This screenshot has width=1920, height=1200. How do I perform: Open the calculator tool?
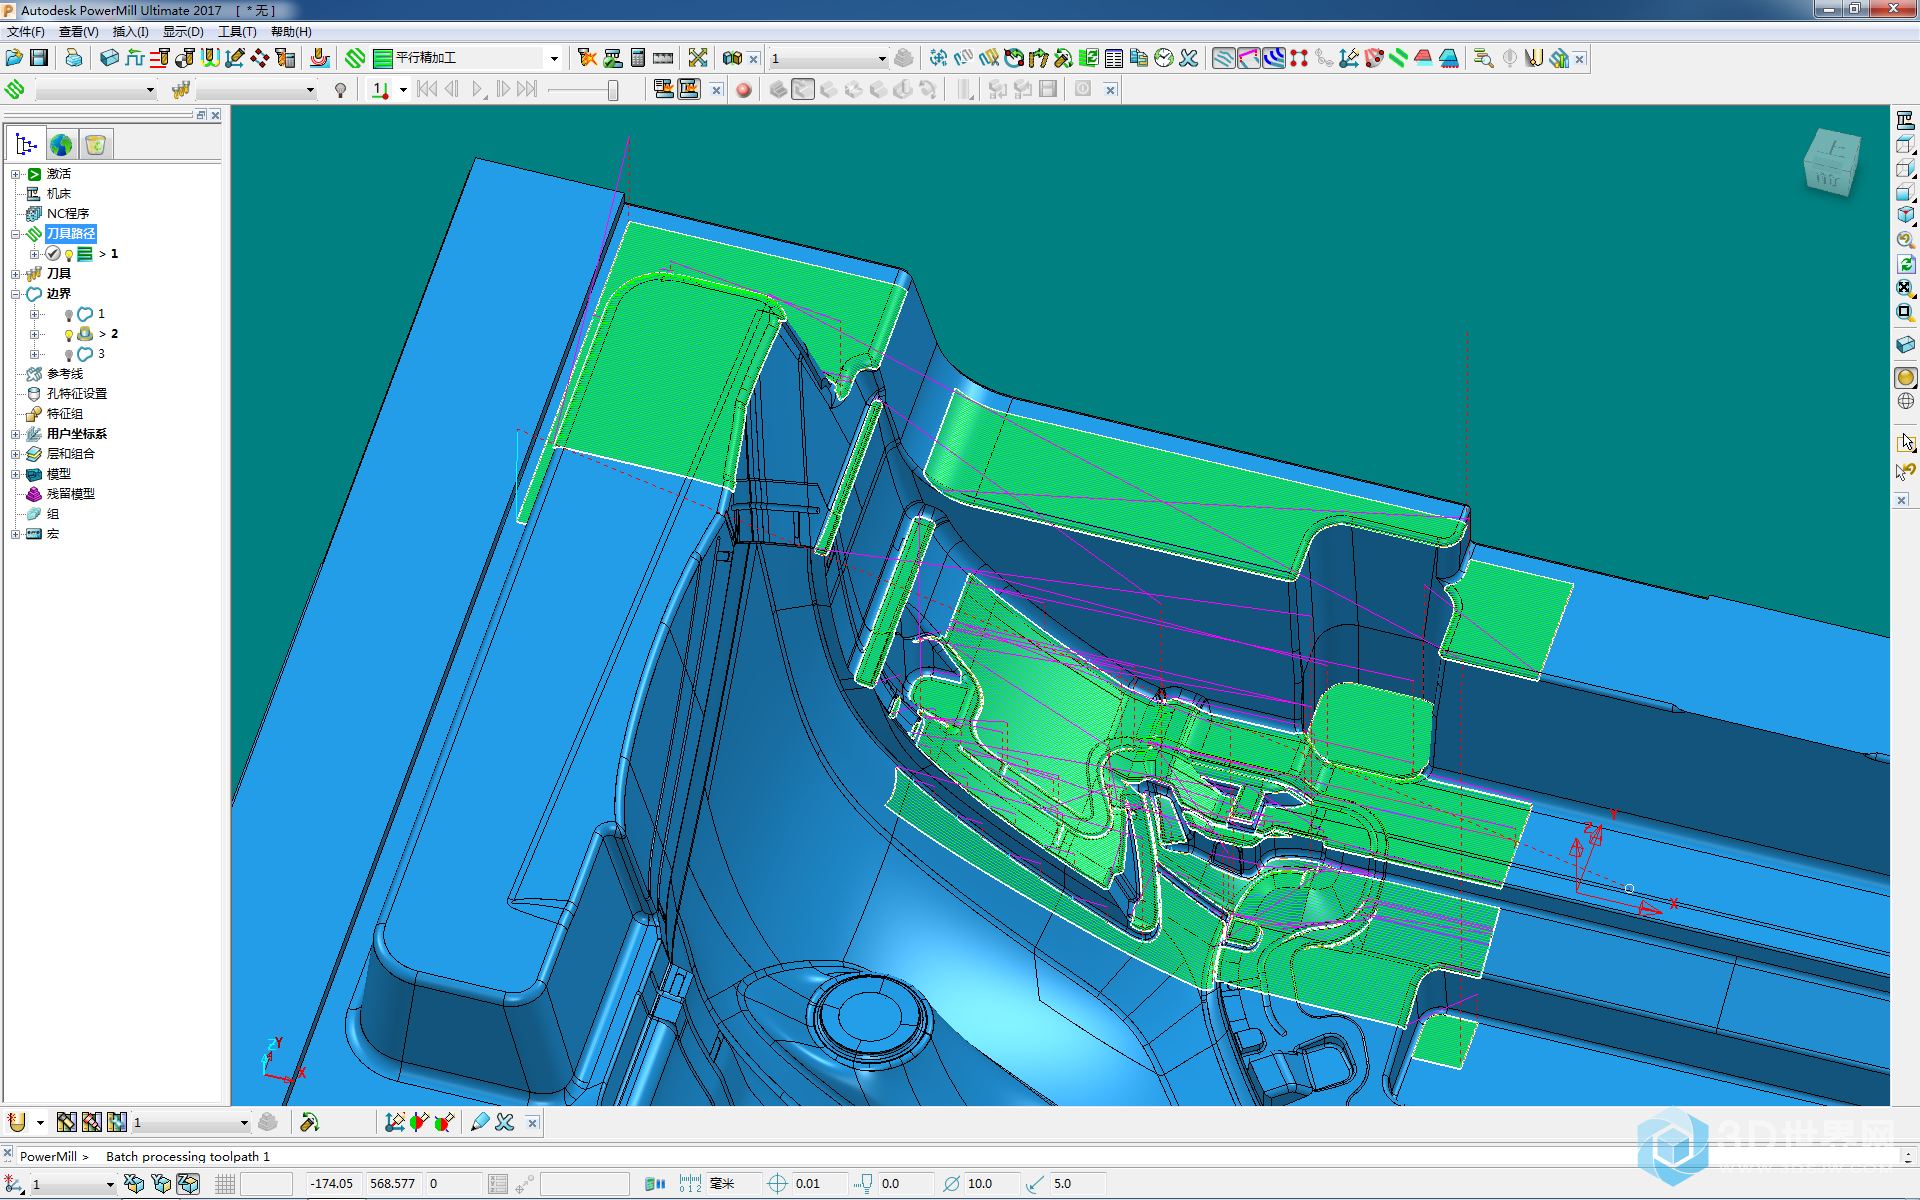[638, 58]
